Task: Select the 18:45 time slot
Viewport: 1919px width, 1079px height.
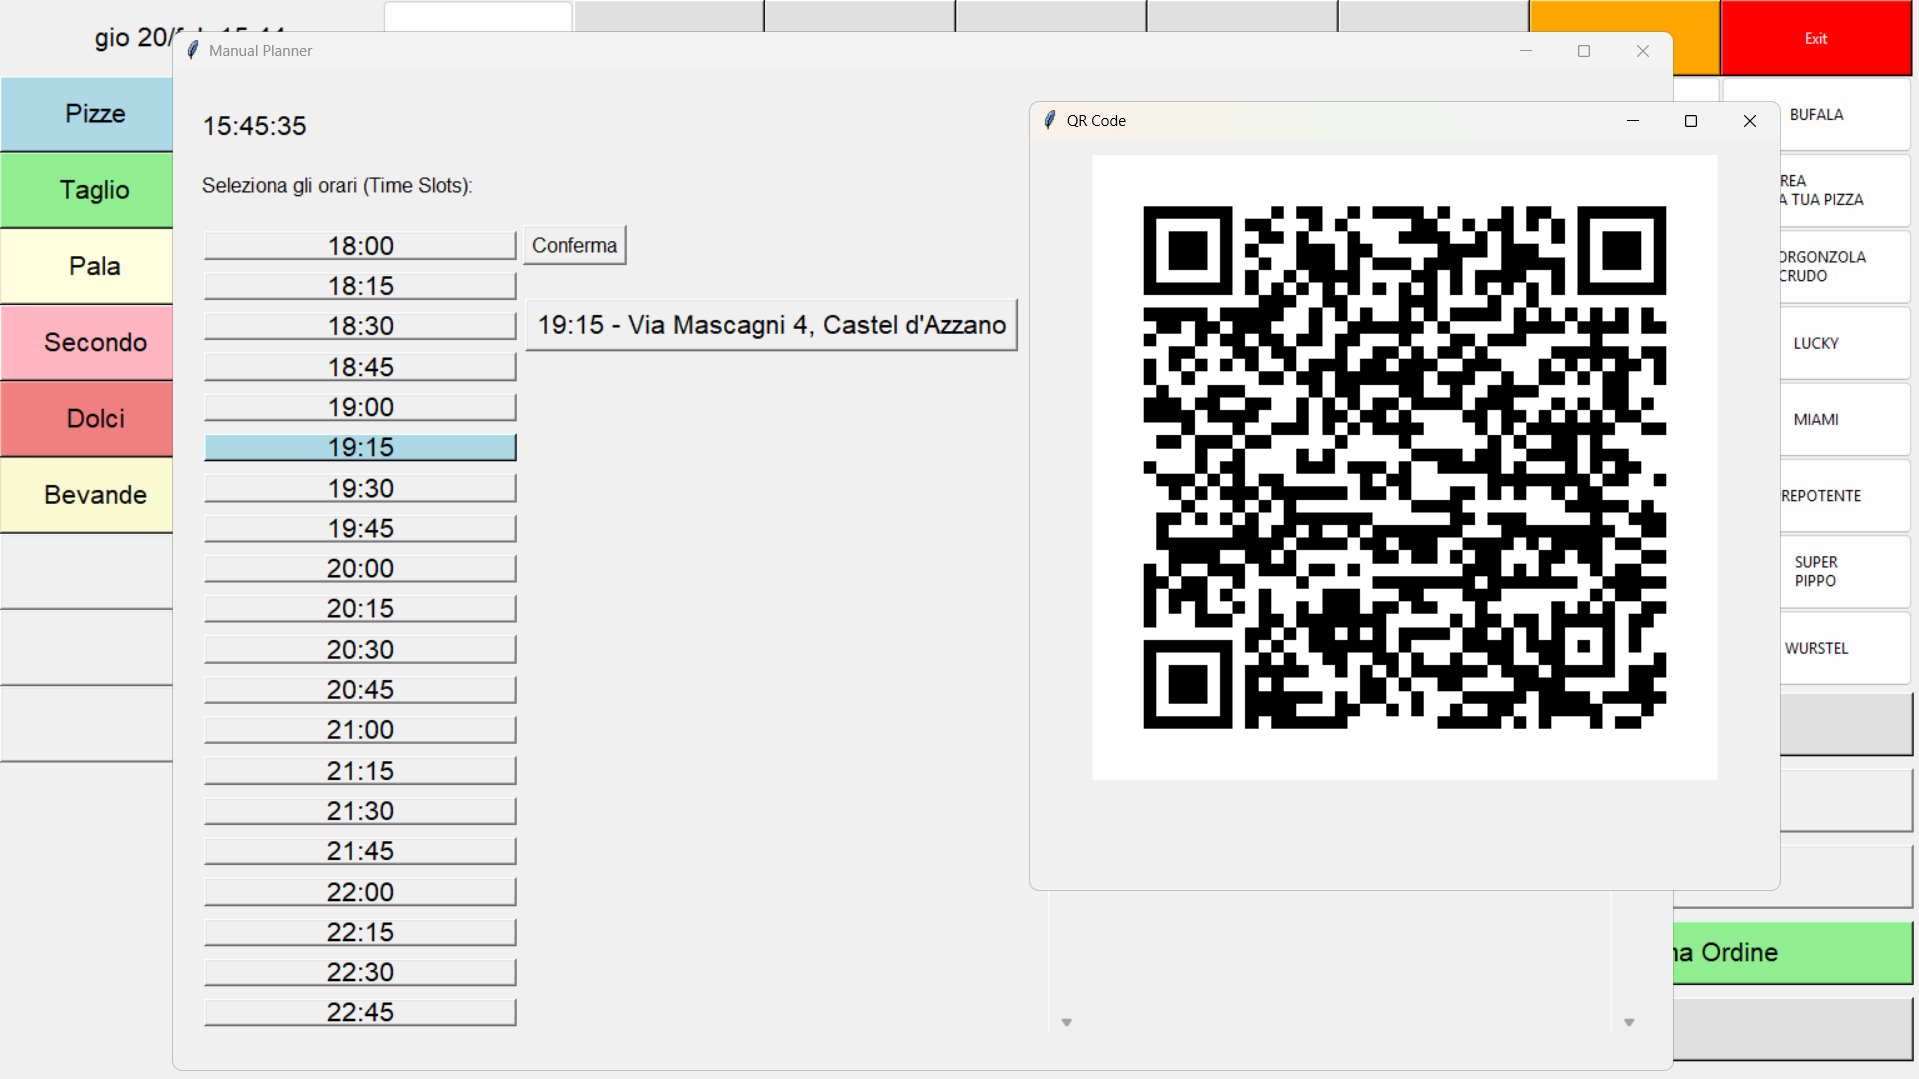Action: pos(360,367)
